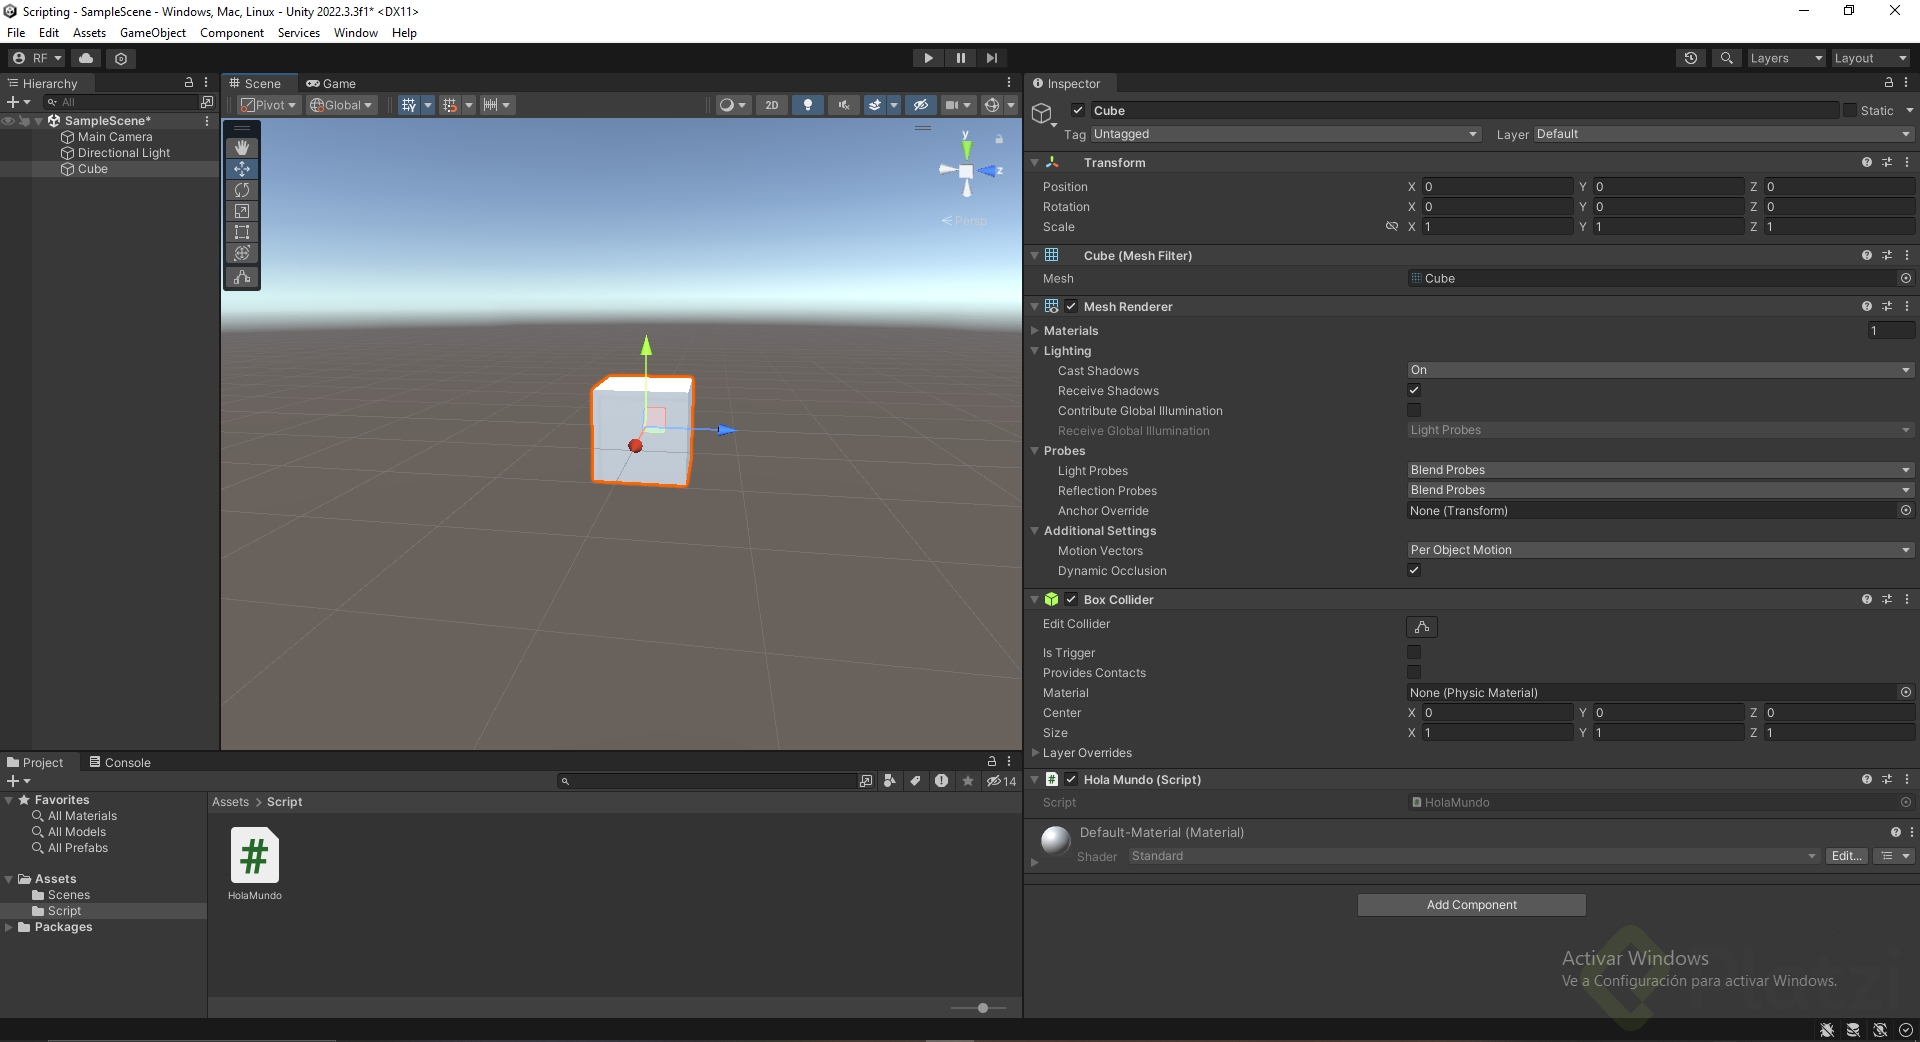The width and height of the screenshot is (1920, 1042).
Task: Select the Hand view tool
Action: point(242,148)
